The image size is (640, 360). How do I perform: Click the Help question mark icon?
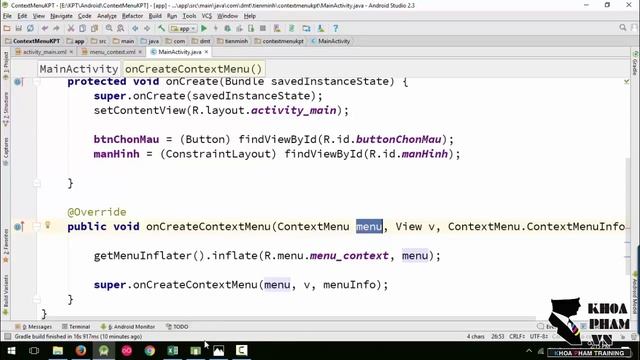336,29
